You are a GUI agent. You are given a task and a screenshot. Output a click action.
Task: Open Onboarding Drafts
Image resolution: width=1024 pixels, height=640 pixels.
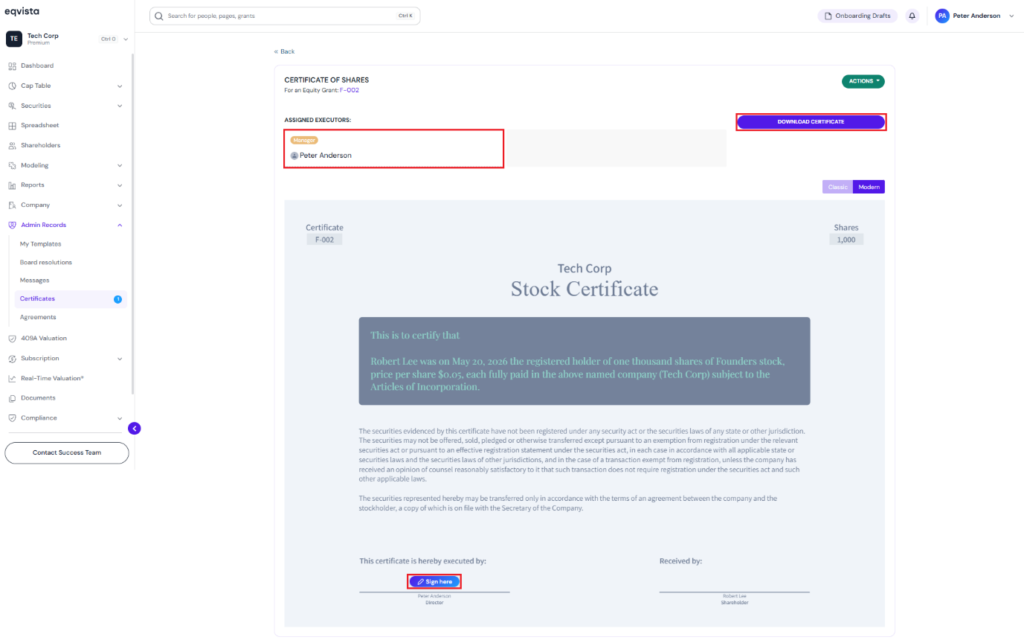click(857, 16)
